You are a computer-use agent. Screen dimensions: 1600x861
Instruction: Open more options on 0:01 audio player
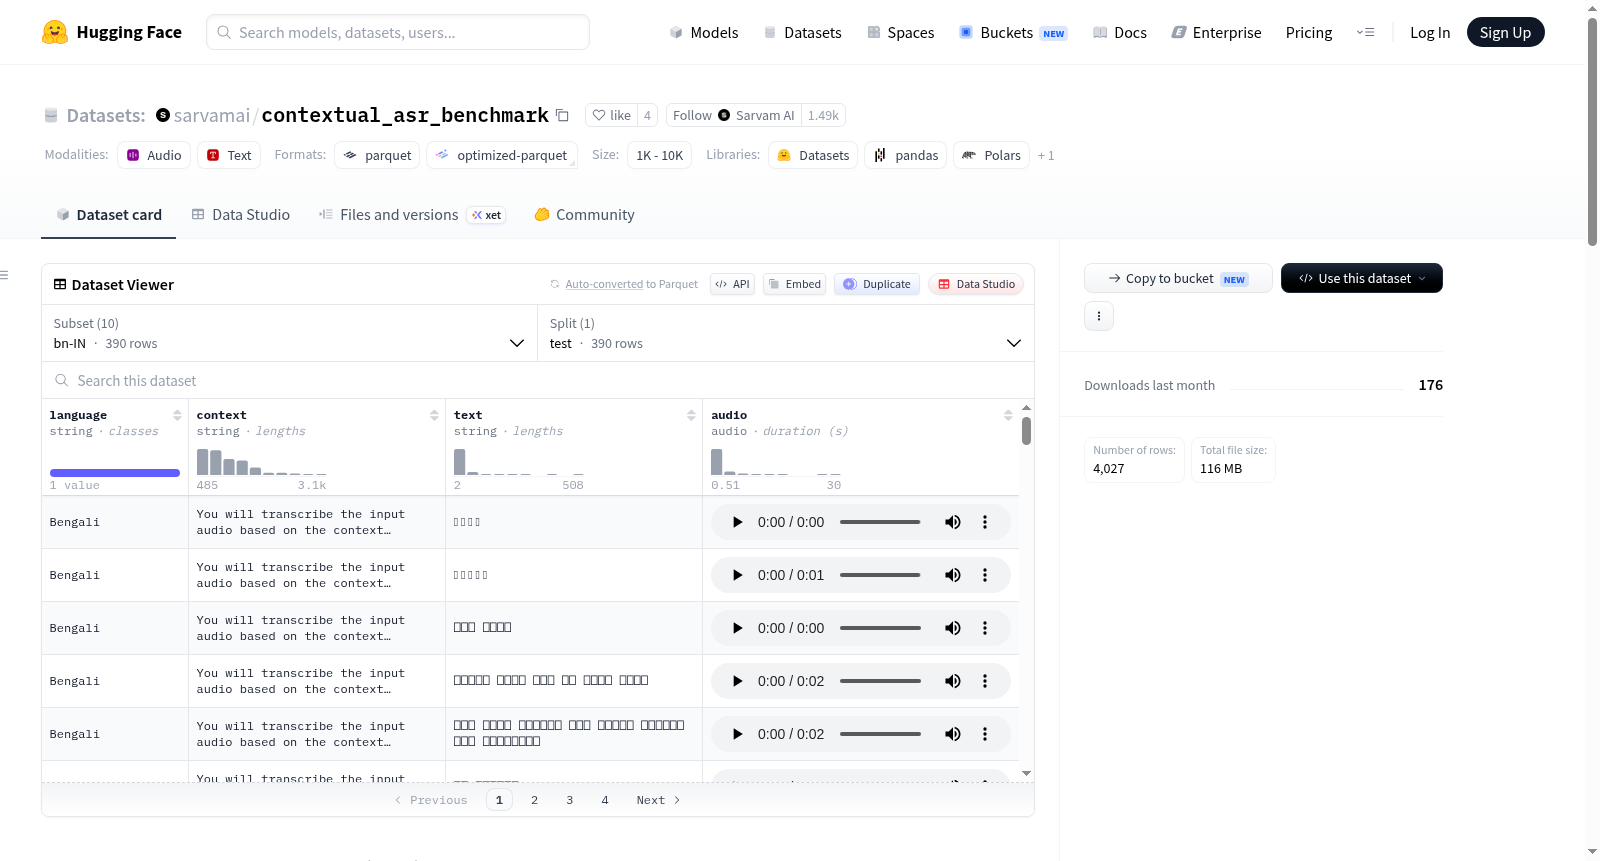pos(985,575)
